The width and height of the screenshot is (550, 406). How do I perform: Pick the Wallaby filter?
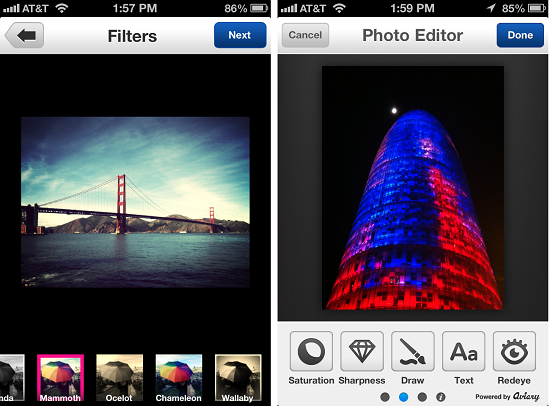[238, 378]
